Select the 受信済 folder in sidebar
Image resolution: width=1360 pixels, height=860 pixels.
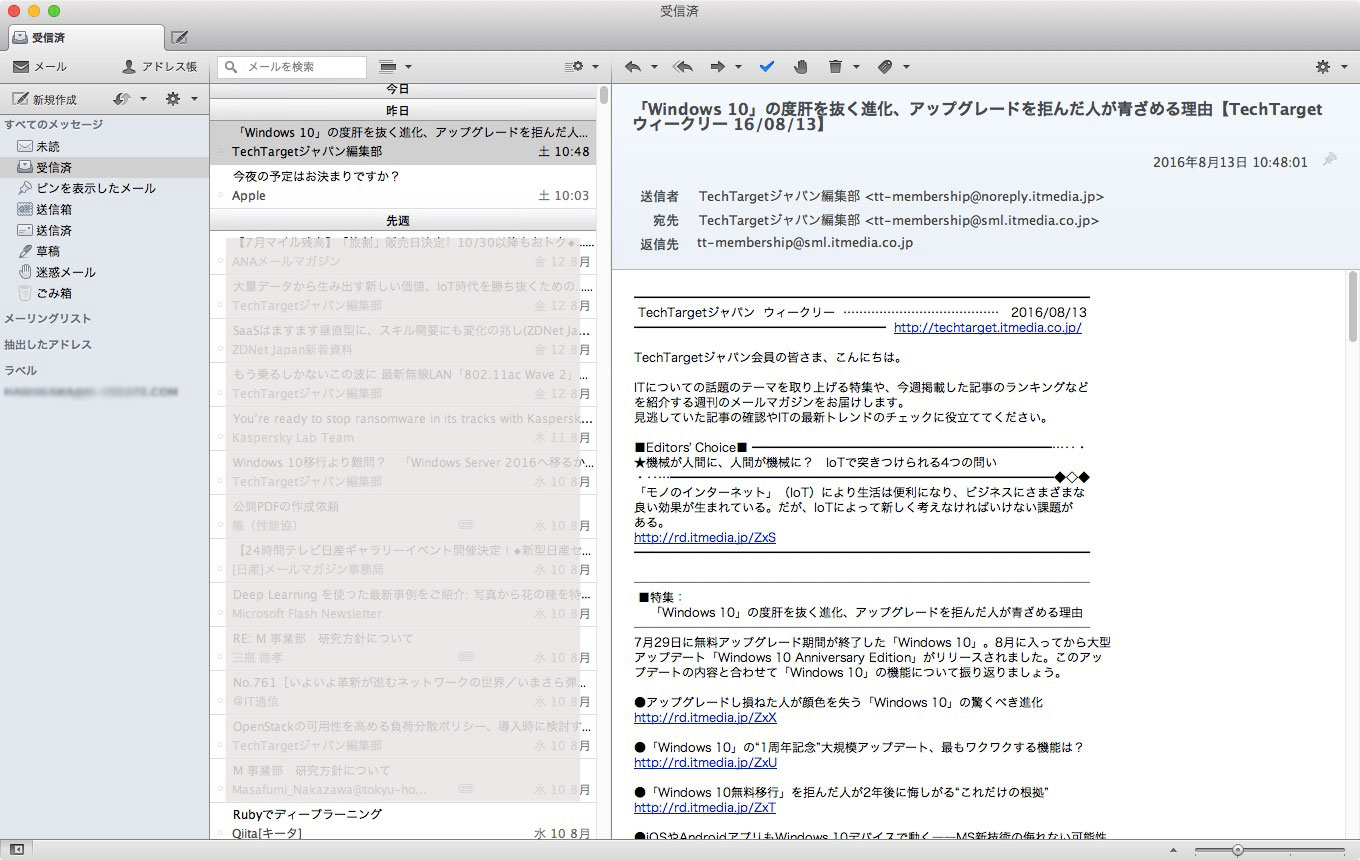(x=105, y=167)
